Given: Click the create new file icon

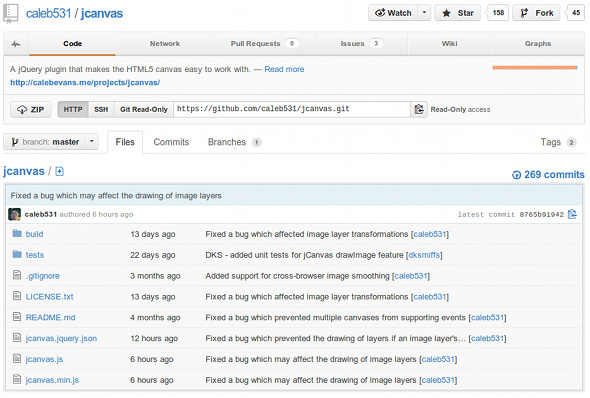Looking at the screenshot, I should [x=59, y=172].
